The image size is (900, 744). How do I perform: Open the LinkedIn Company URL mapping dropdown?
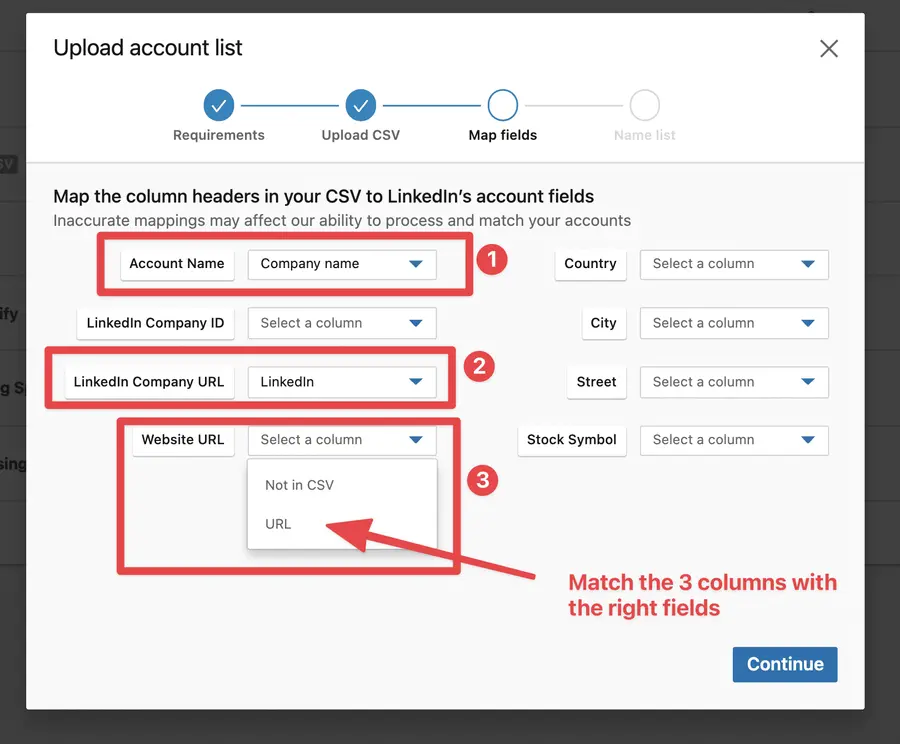(342, 382)
